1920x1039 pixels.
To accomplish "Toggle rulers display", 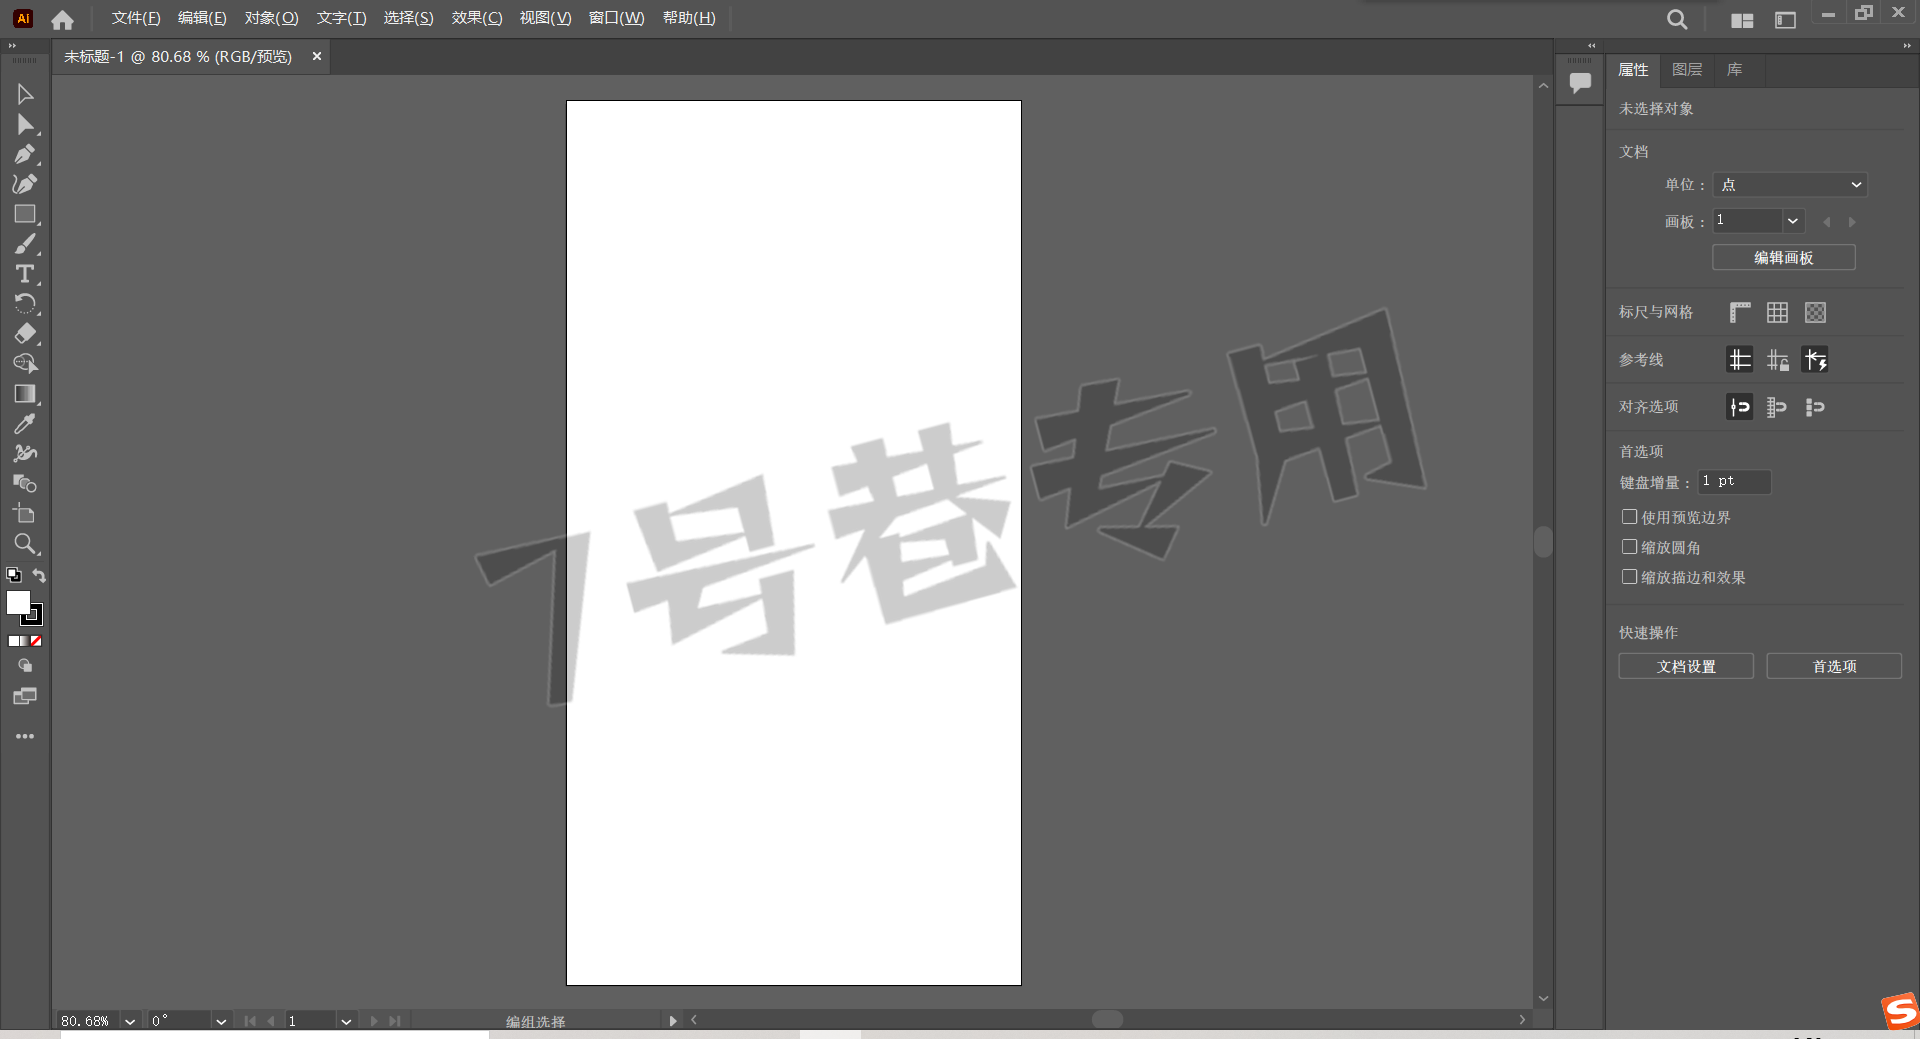I will (1740, 313).
